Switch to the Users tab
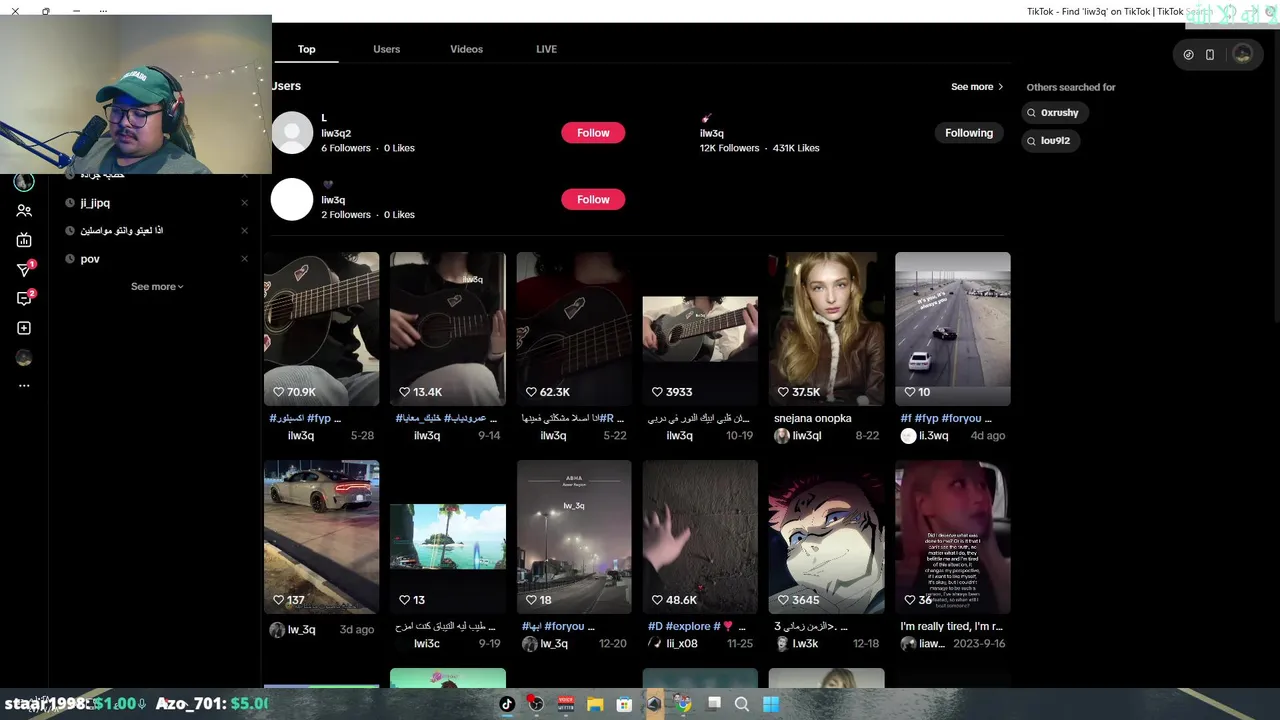This screenshot has height=720, width=1280. 386,49
